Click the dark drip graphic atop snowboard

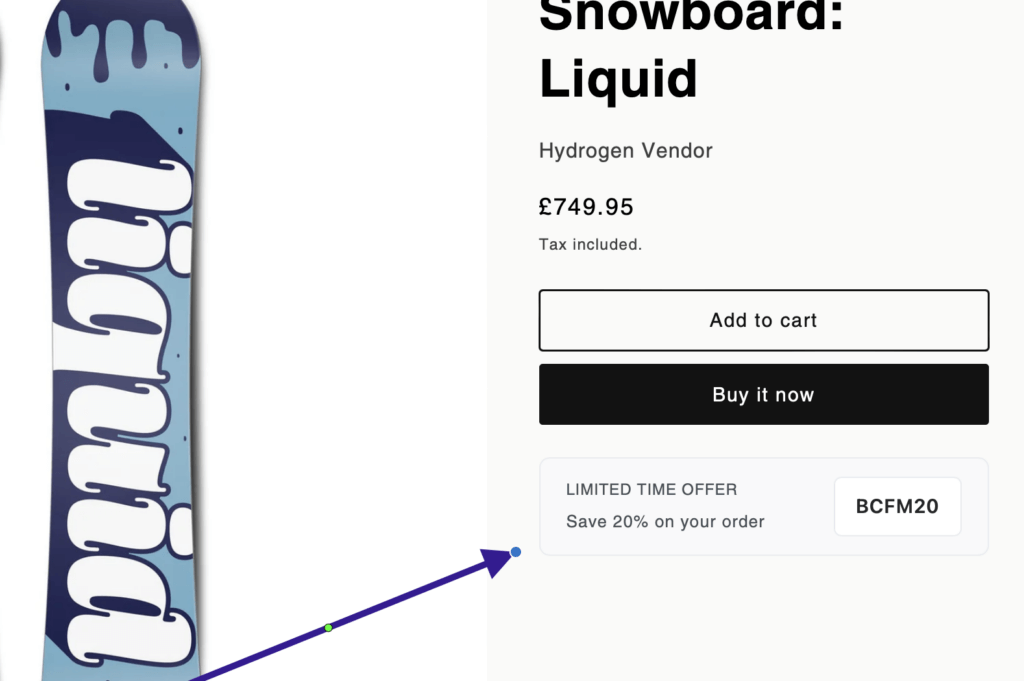click(120, 40)
